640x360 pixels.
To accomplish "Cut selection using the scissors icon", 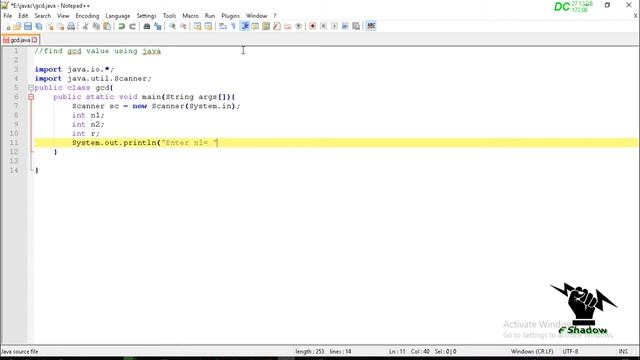I will [85, 27].
